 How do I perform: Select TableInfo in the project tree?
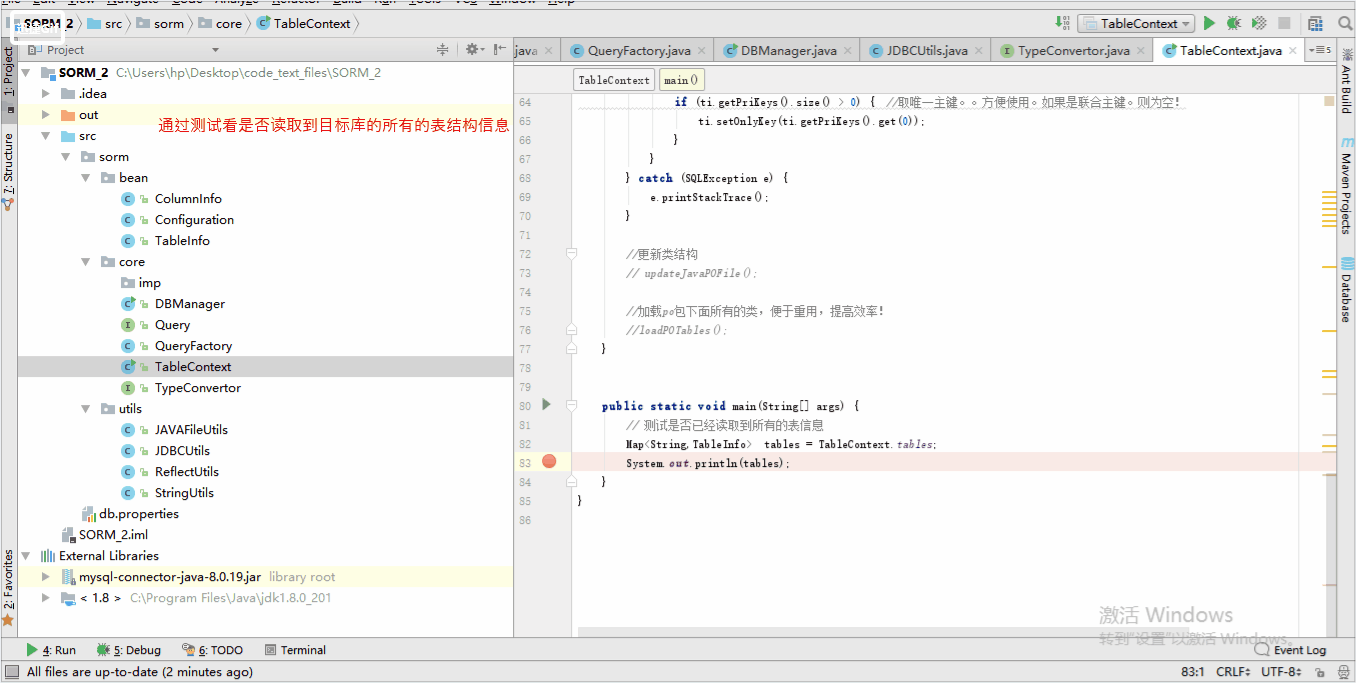click(x=182, y=241)
